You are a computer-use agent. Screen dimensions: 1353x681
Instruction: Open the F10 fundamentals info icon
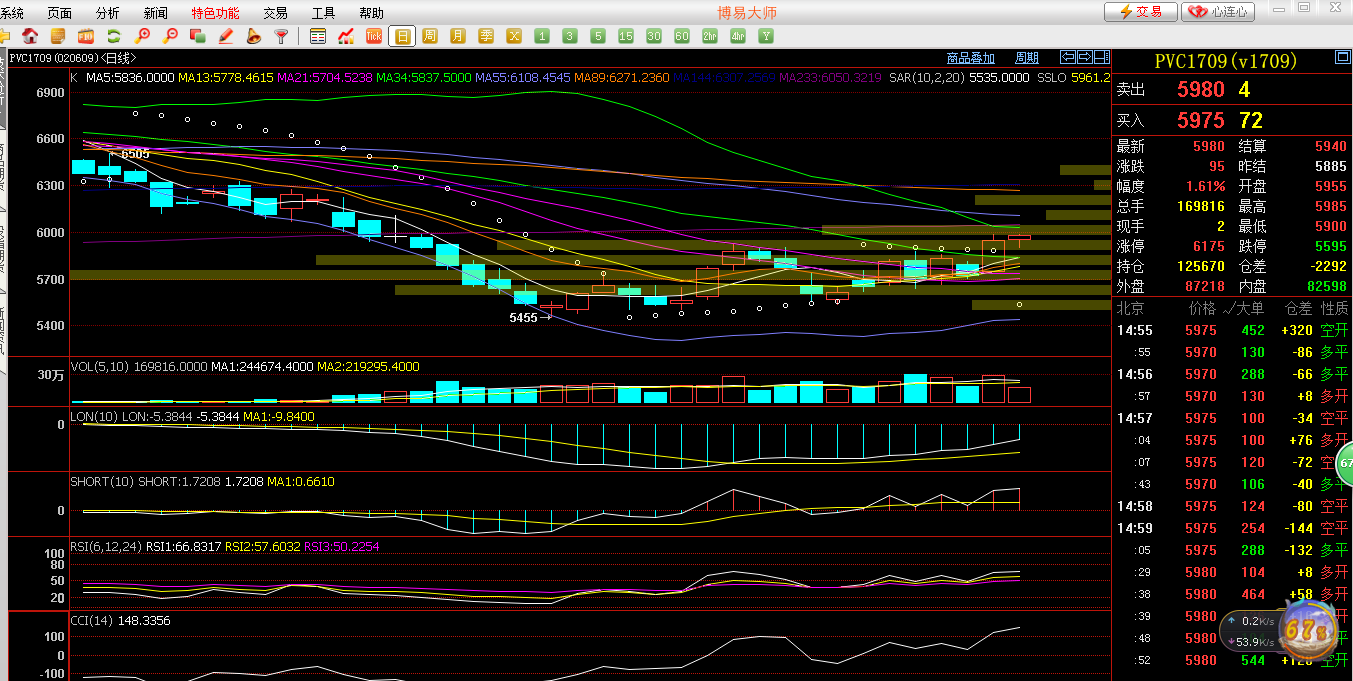[x=86, y=36]
